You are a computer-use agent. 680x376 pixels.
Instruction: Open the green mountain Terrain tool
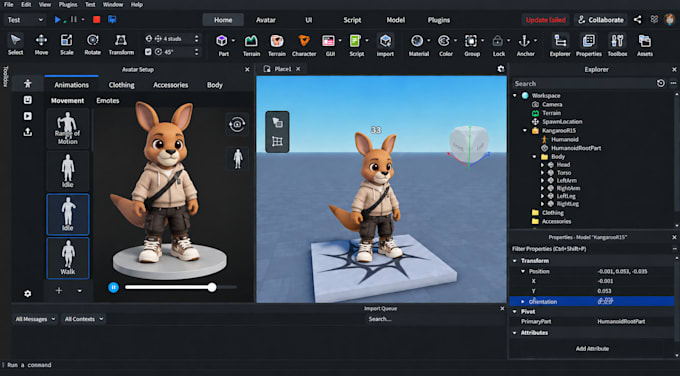click(x=251, y=45)
